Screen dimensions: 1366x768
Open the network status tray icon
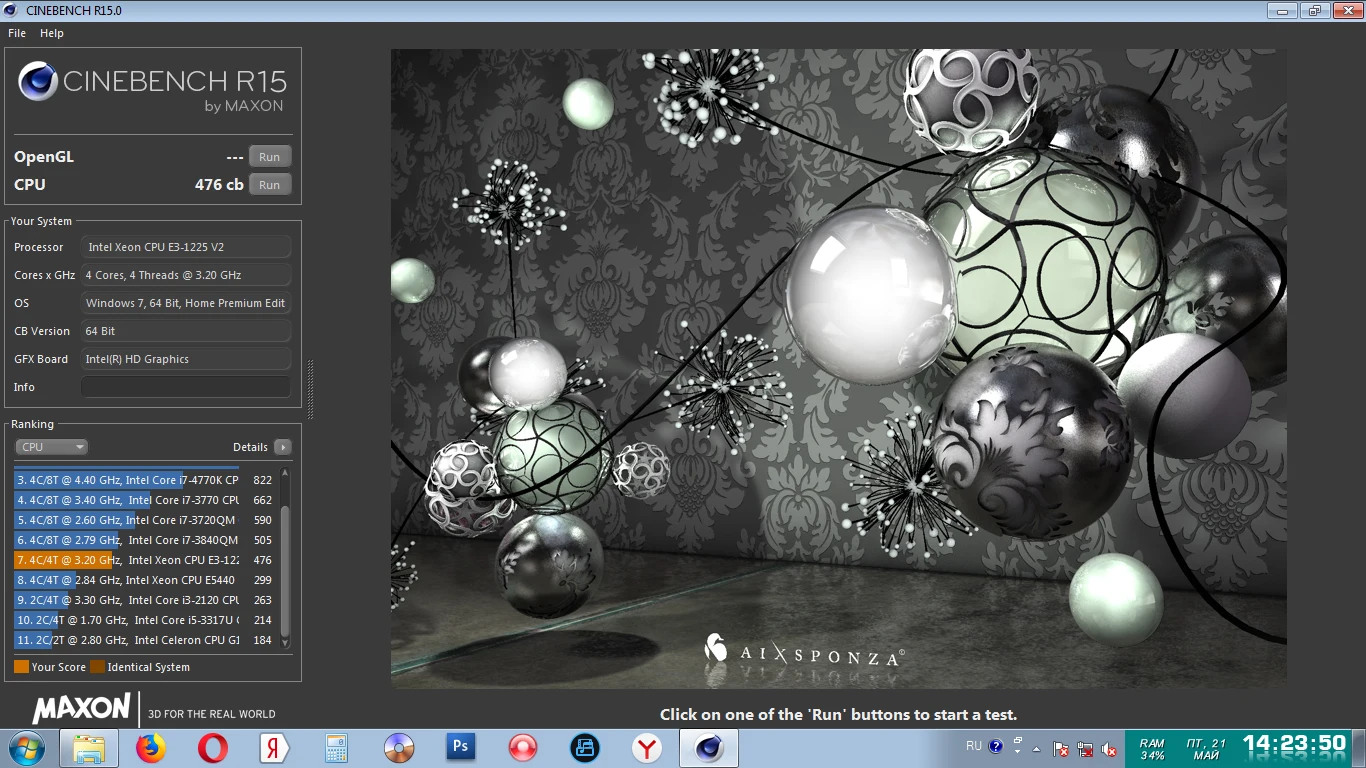coord(1085,748)
